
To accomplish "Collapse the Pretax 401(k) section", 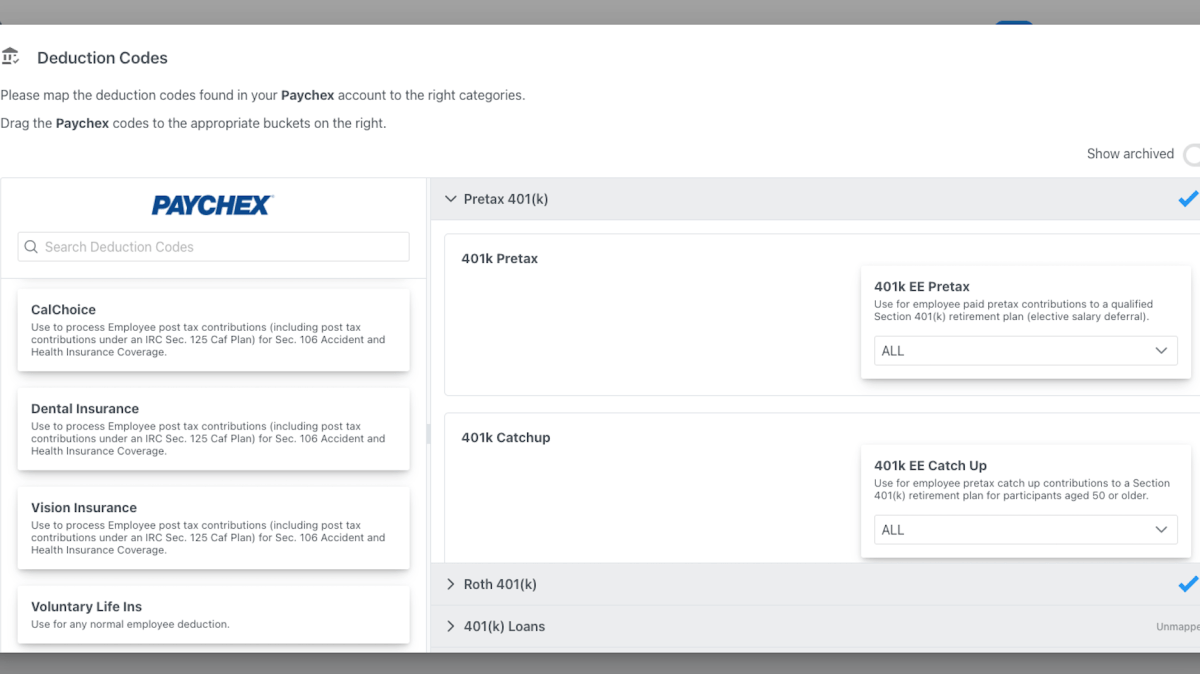I will (x=451, y=199).
